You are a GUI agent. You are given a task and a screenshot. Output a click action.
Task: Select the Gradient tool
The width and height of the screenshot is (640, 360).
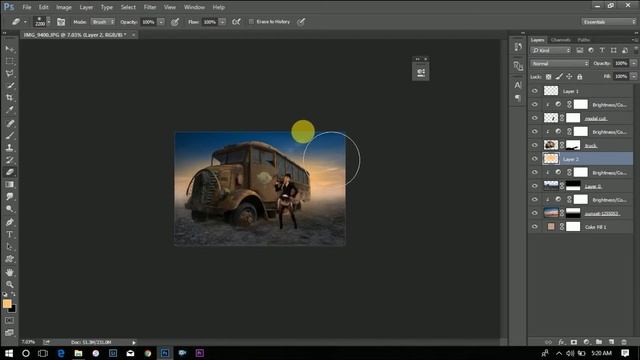pyautogui.click(x=9, y=184)
